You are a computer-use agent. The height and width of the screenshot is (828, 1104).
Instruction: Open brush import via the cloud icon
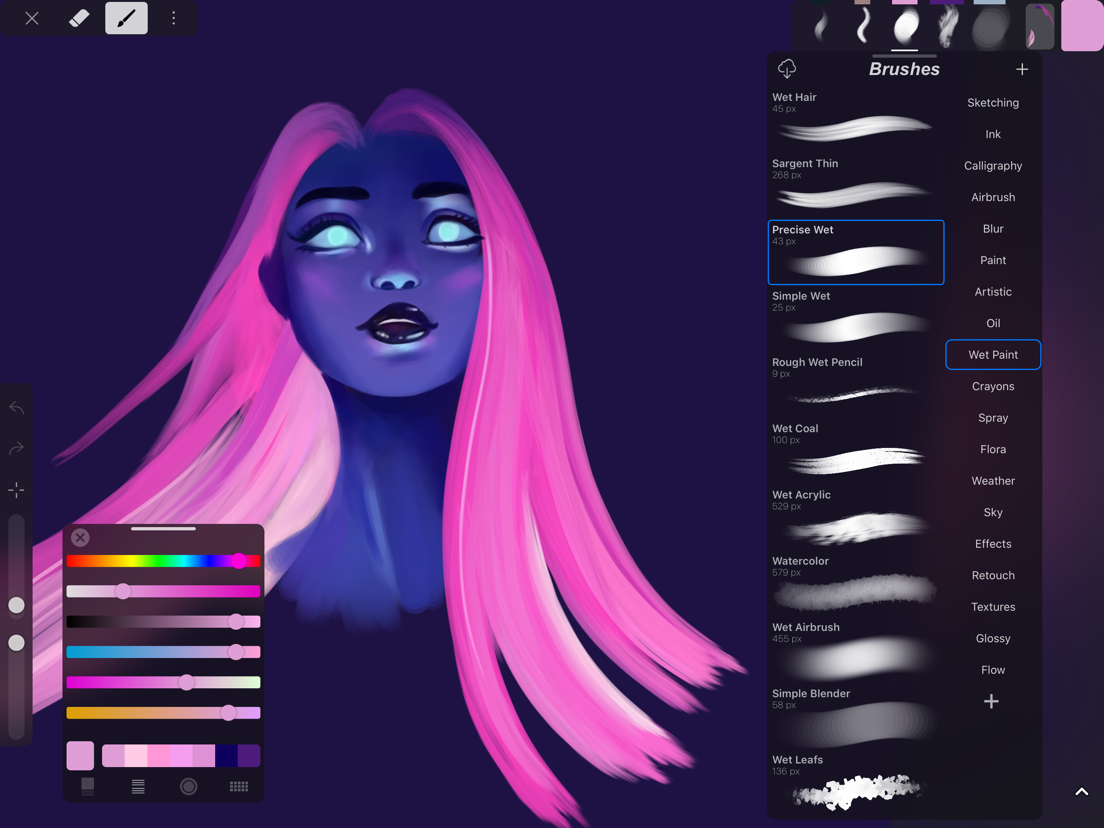[x=787, y=69]
